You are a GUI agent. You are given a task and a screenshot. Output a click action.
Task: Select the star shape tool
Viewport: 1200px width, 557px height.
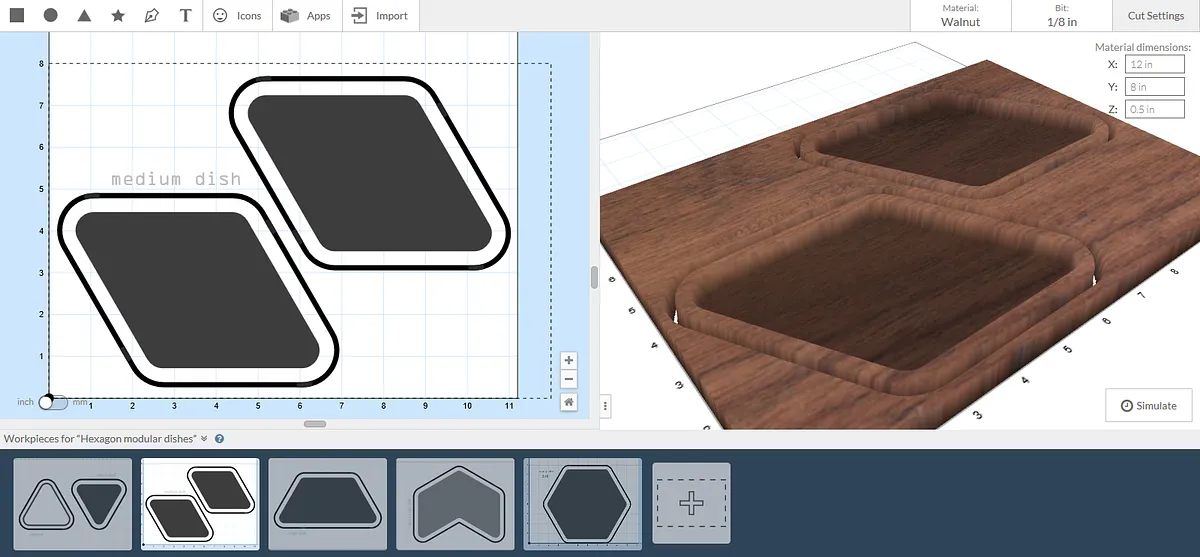(118, 16)
